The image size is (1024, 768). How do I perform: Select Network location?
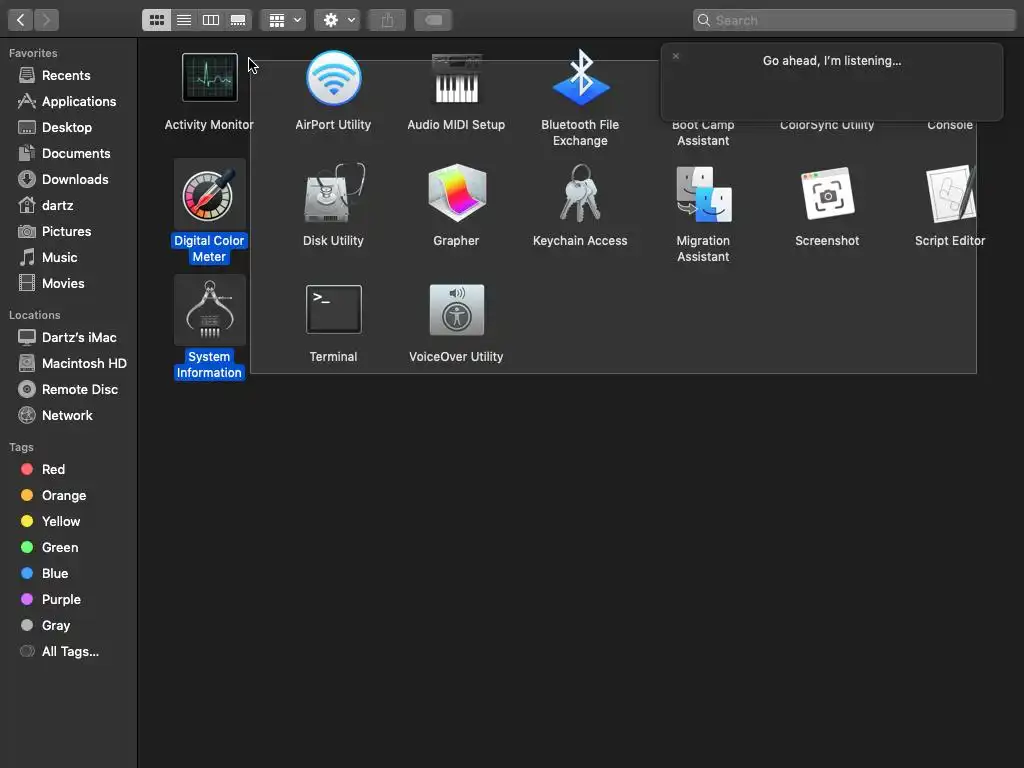69,415
